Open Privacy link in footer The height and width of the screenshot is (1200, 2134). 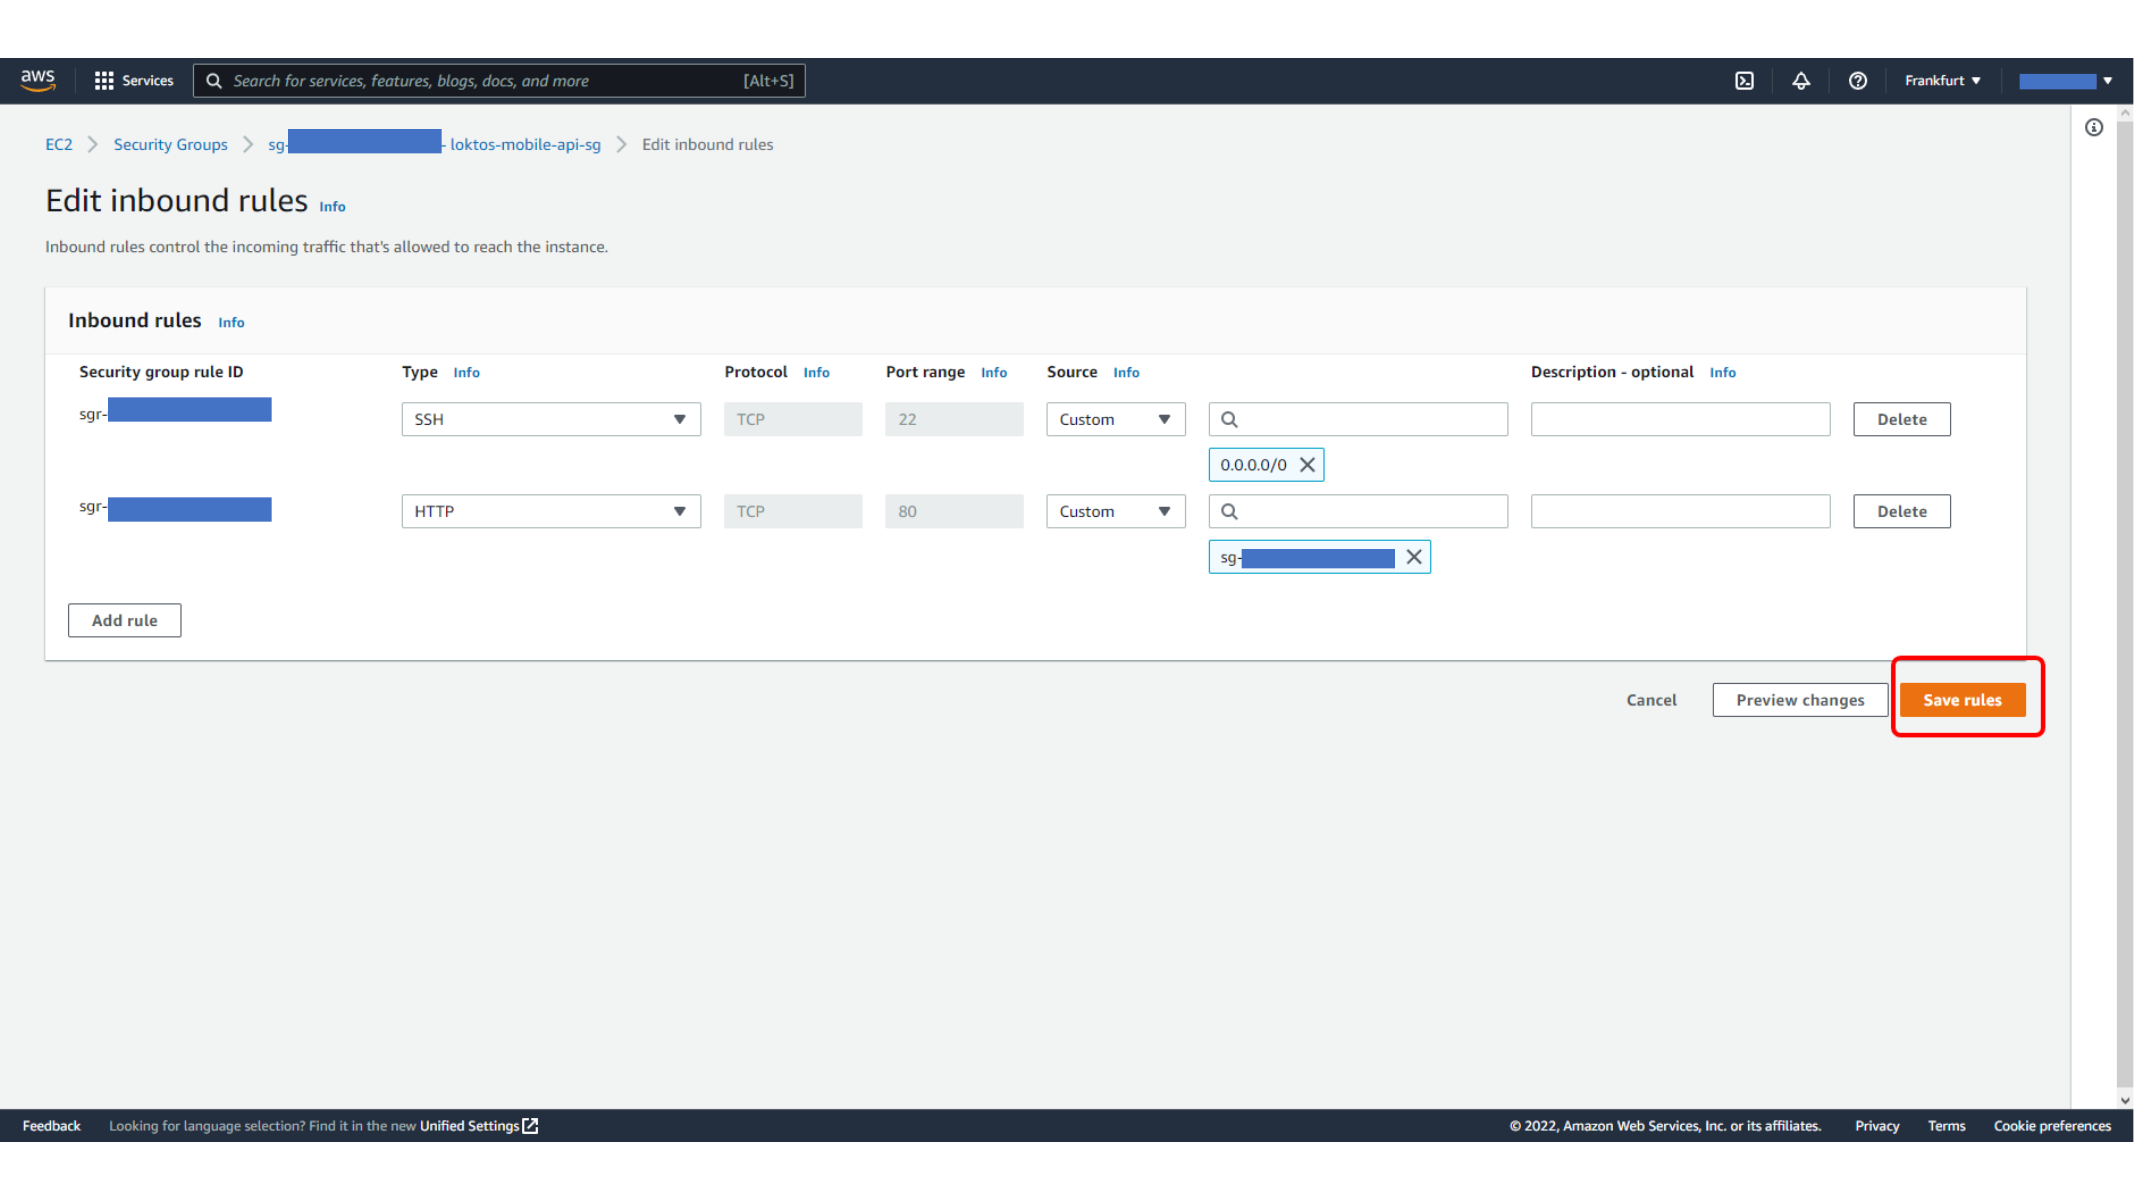tap(1877, 1126)
